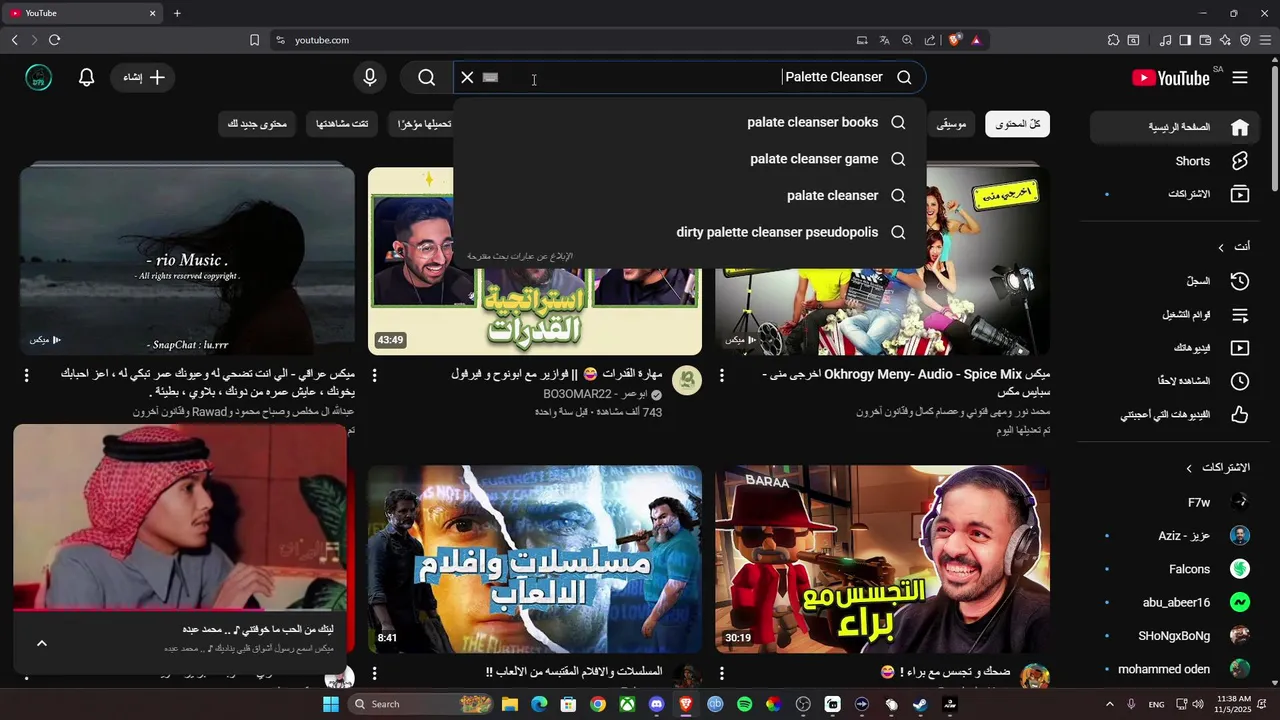Toggle the Brave sidebar panel icon
Viewport: 1280px width, 720px height.
click(1185, 40)
